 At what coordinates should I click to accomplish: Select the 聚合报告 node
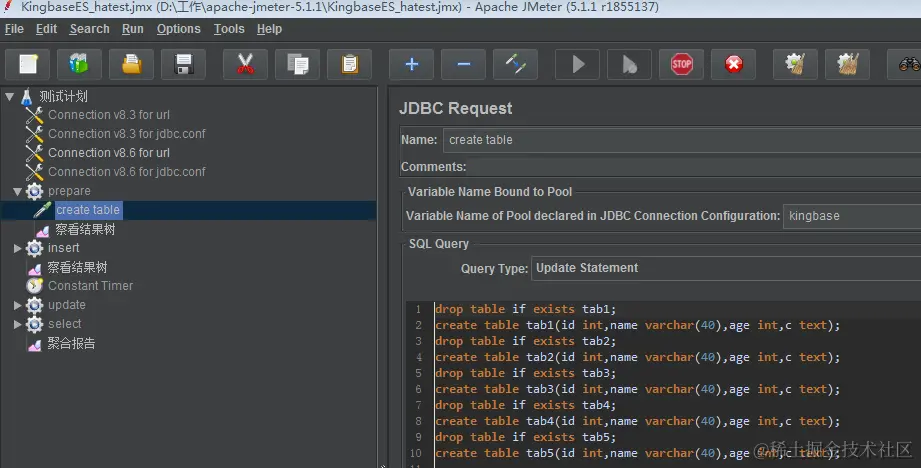(71, 344)
